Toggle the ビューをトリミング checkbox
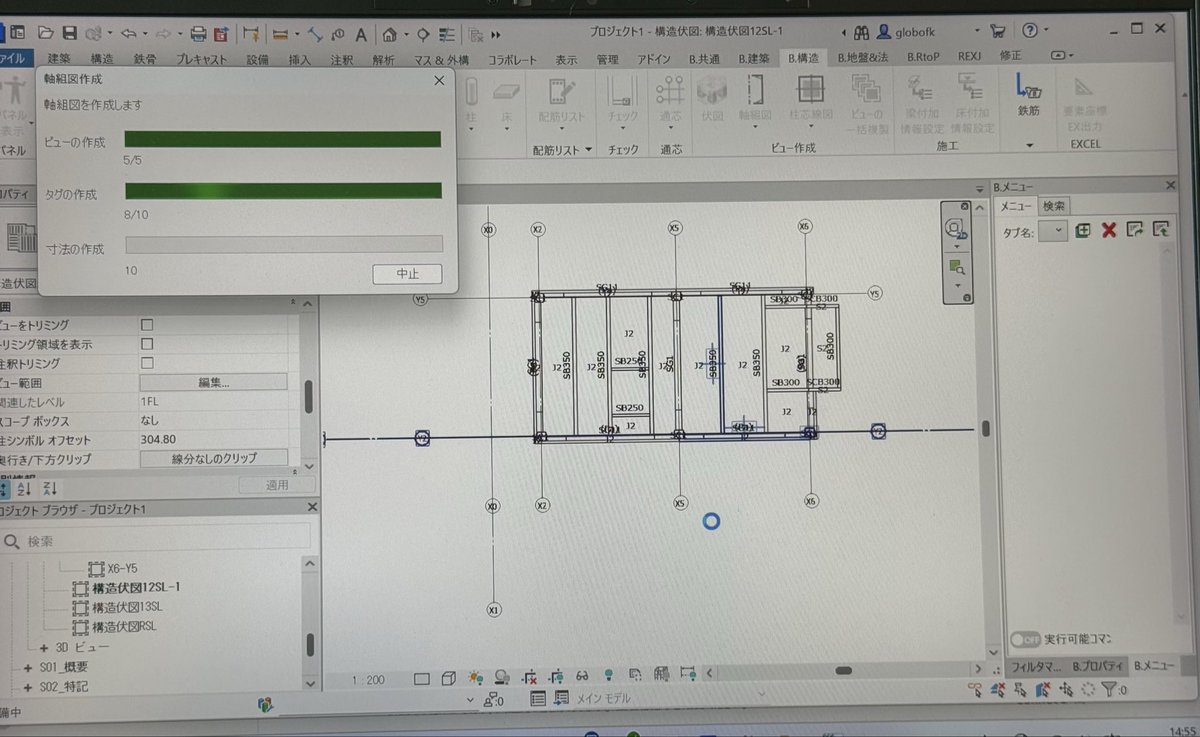Image resolution: width=1200 pixels, height=737 pixels. tap(147, 325)
